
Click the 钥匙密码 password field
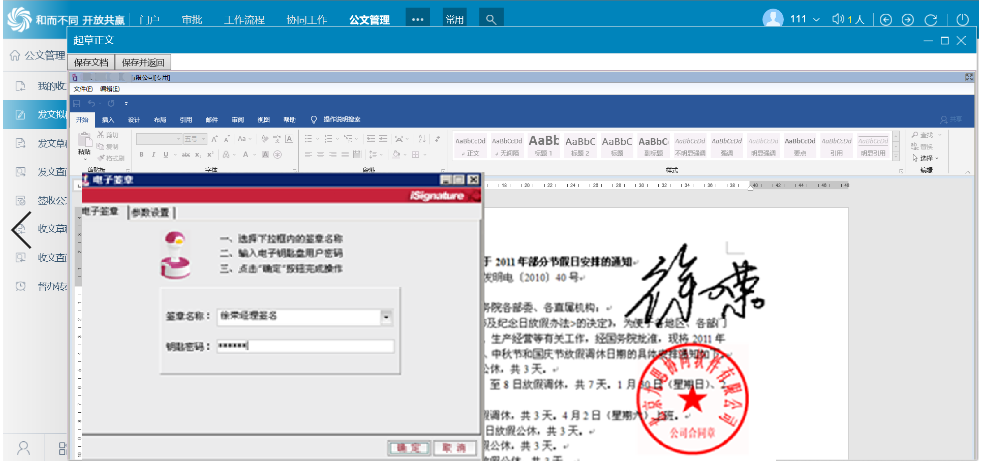coord(306,346)
